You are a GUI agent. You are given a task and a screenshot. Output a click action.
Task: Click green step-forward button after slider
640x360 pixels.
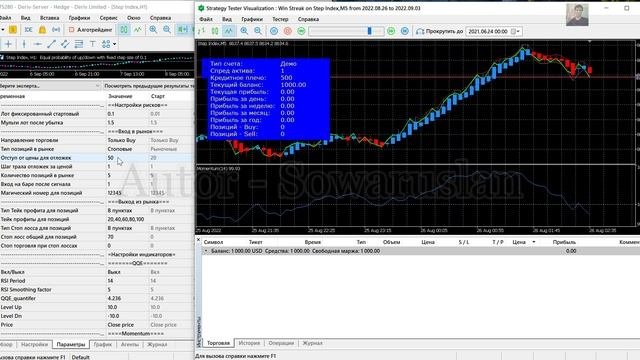coord(391,31)
